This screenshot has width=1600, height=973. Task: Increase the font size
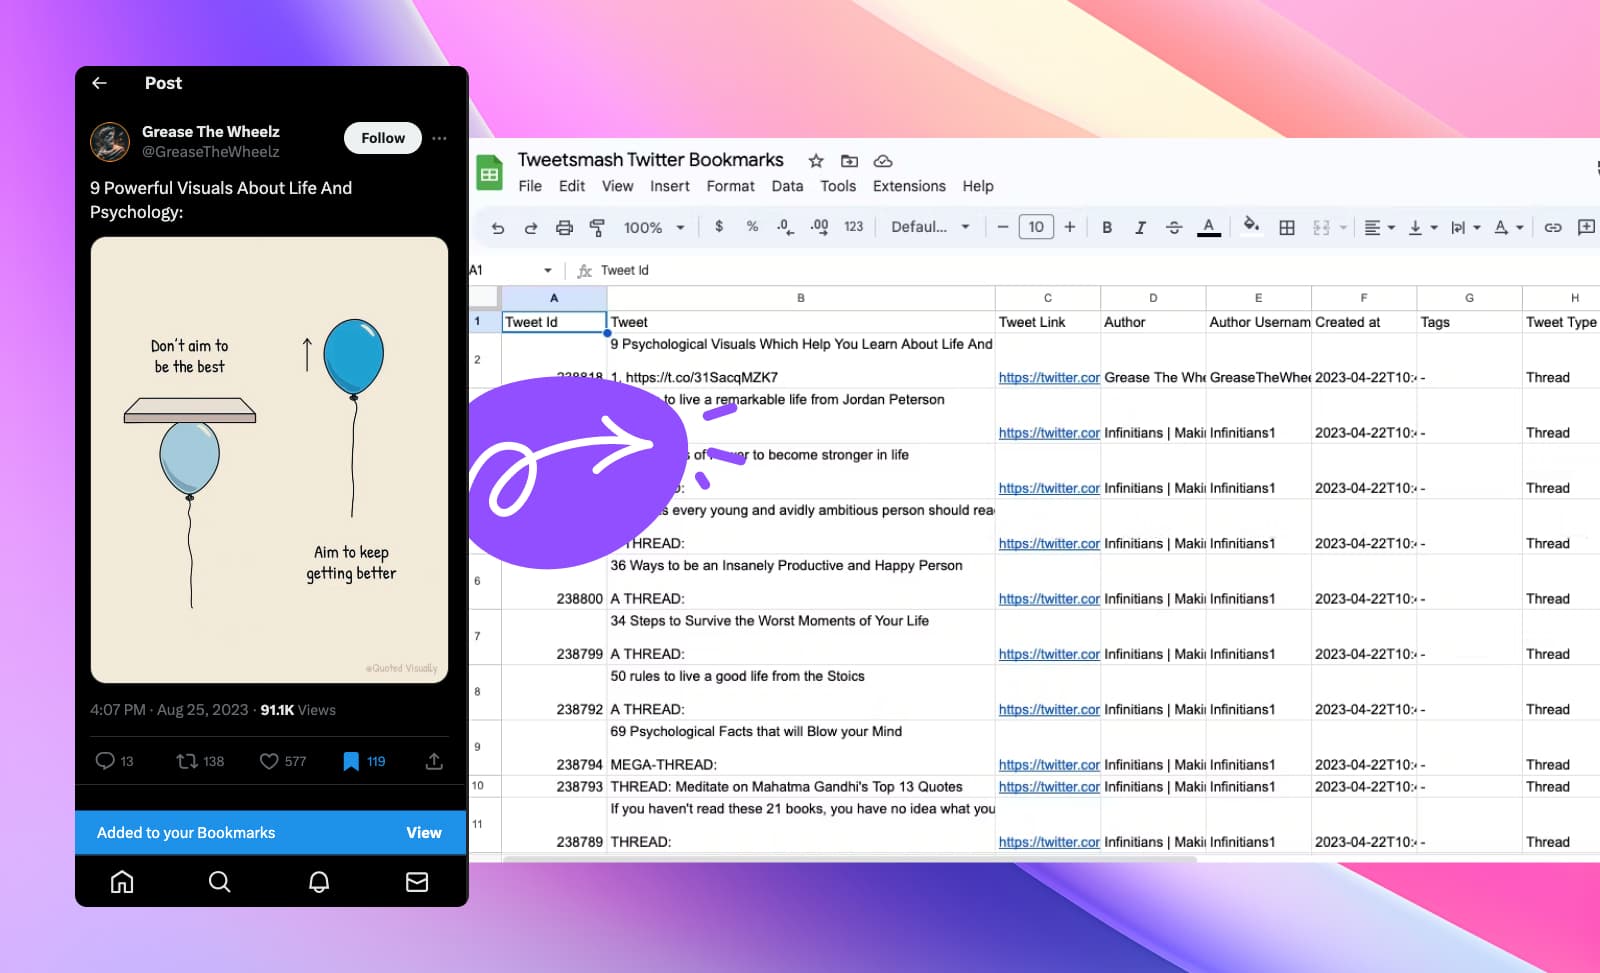click(x=1070, y=227)
